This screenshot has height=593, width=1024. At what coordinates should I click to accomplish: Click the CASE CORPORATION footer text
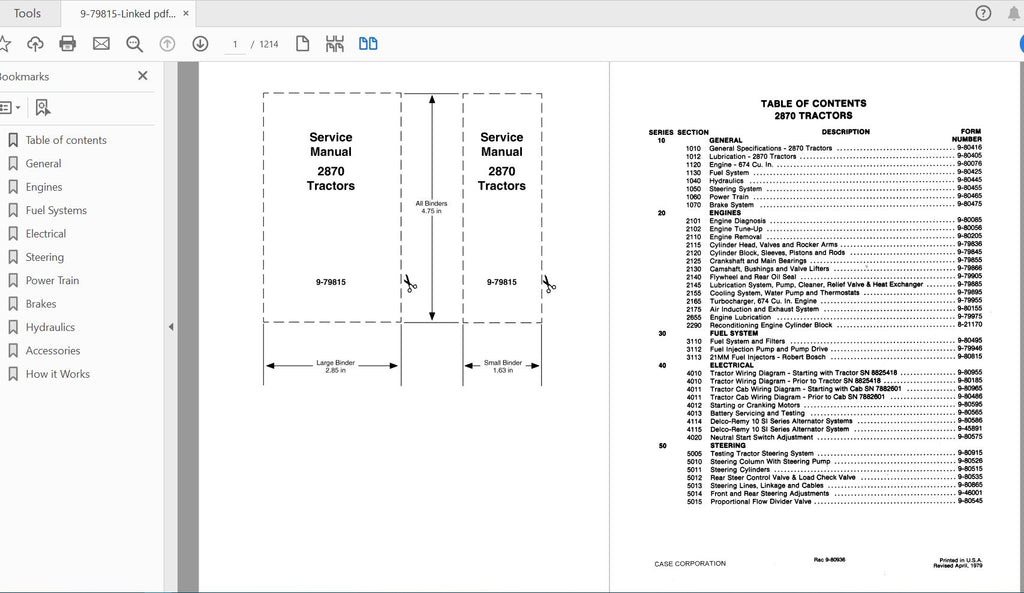click(690, 564)
